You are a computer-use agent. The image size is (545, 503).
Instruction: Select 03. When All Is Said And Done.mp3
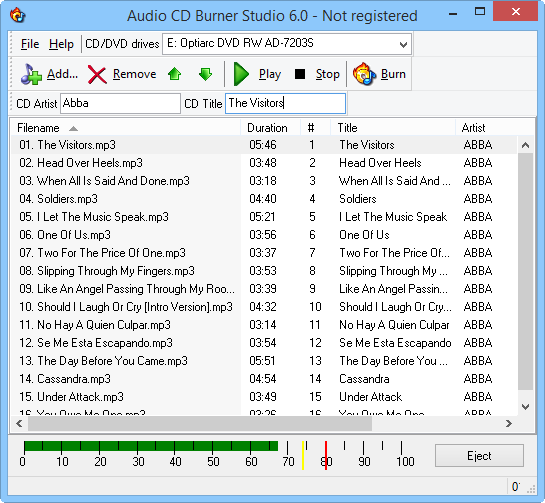264,181
